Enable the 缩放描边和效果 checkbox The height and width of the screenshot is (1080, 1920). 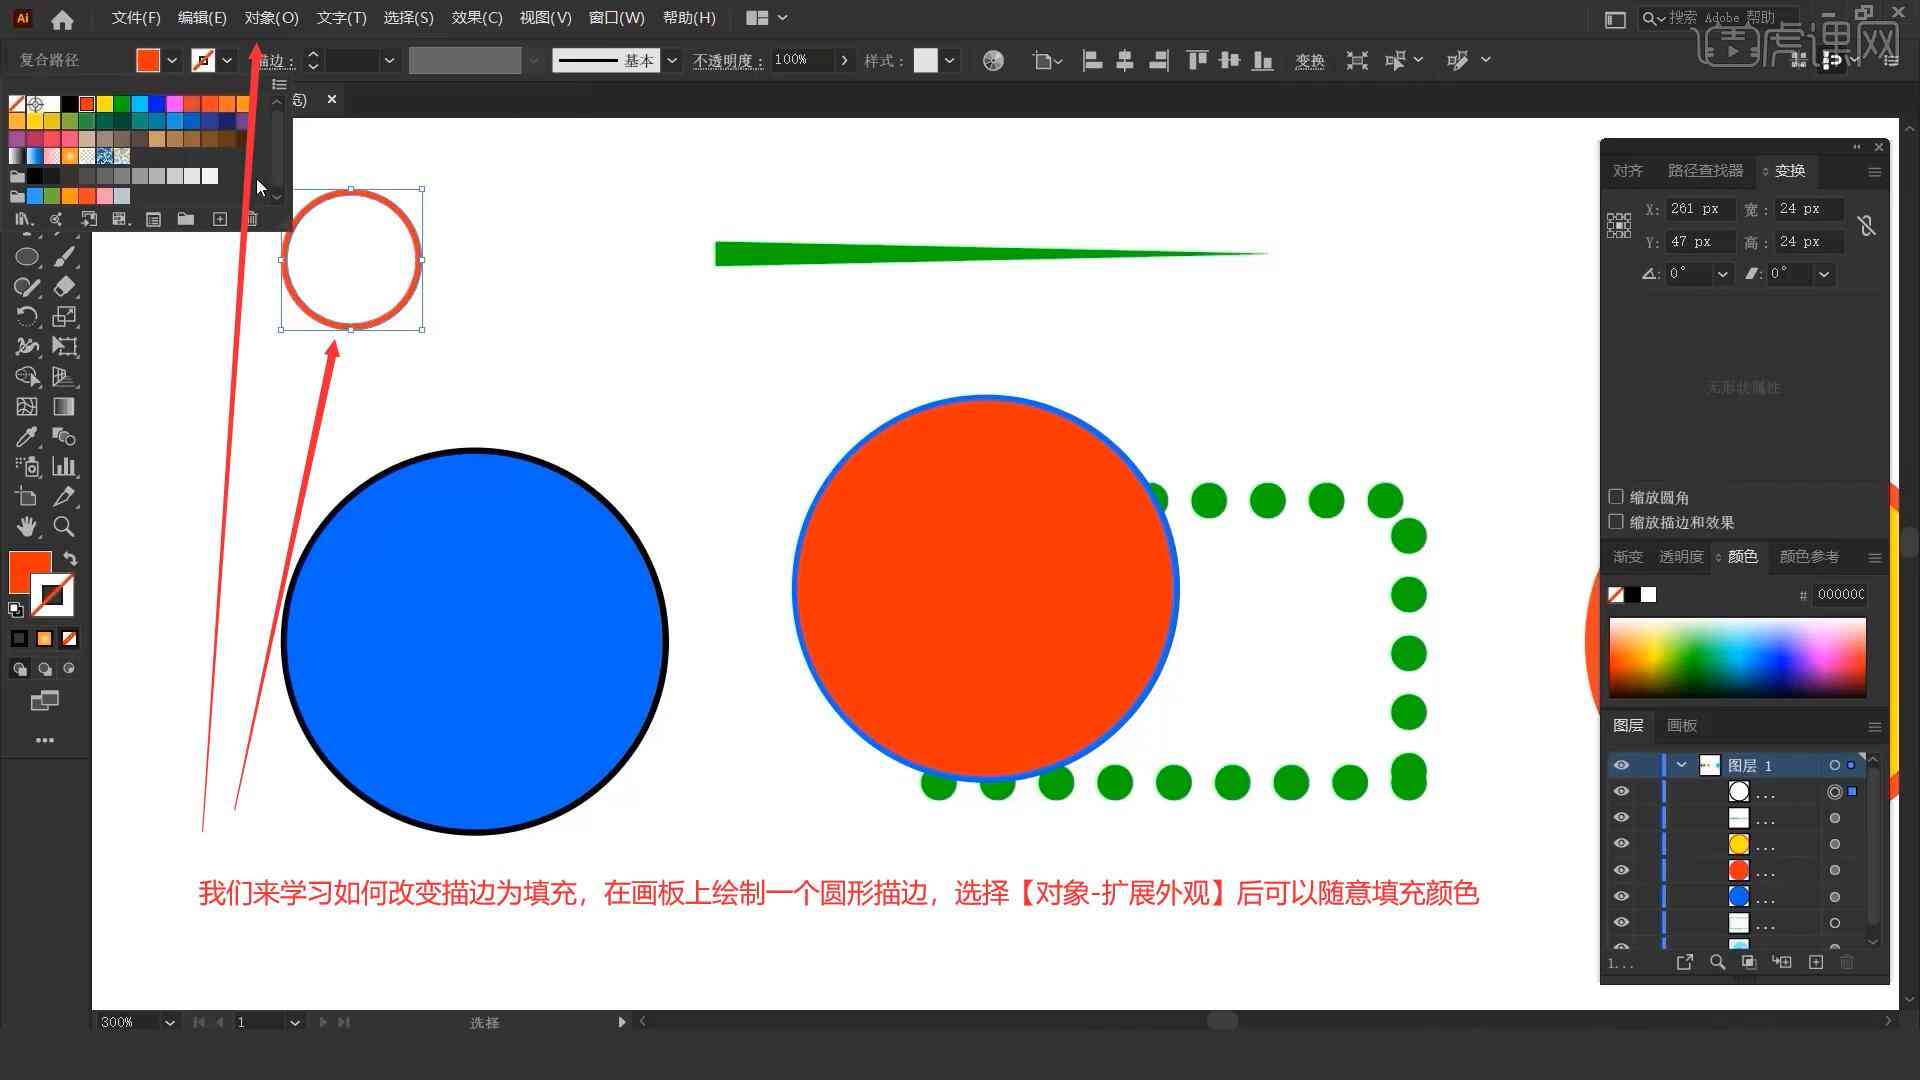(1616, 522)
